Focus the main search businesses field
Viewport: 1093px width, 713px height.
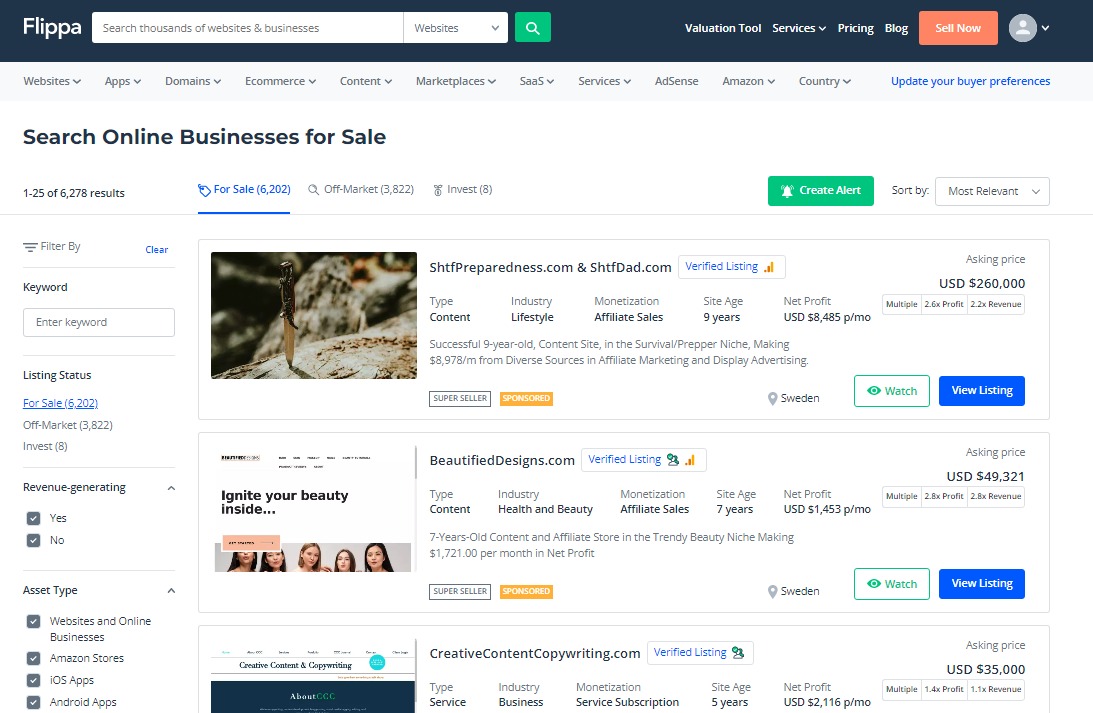click(247, 28)
